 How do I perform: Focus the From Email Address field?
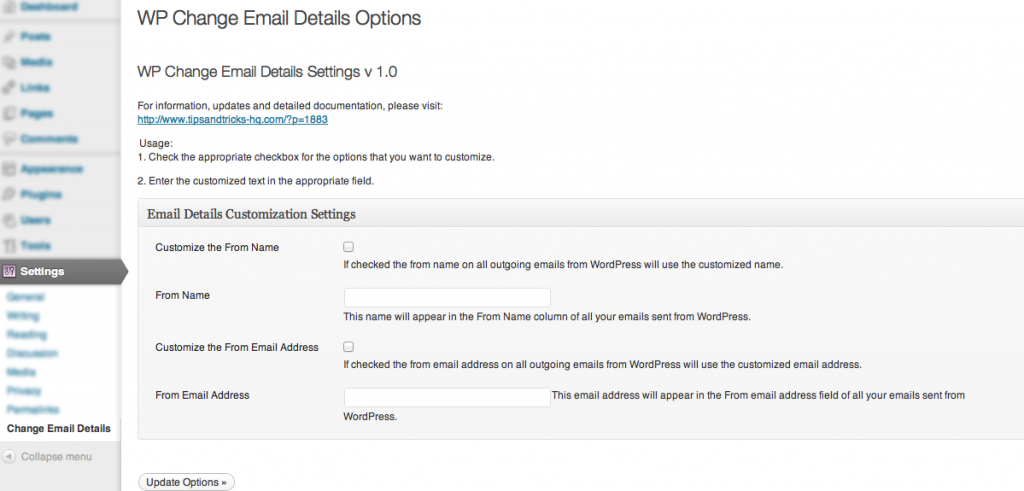(447, 398)
